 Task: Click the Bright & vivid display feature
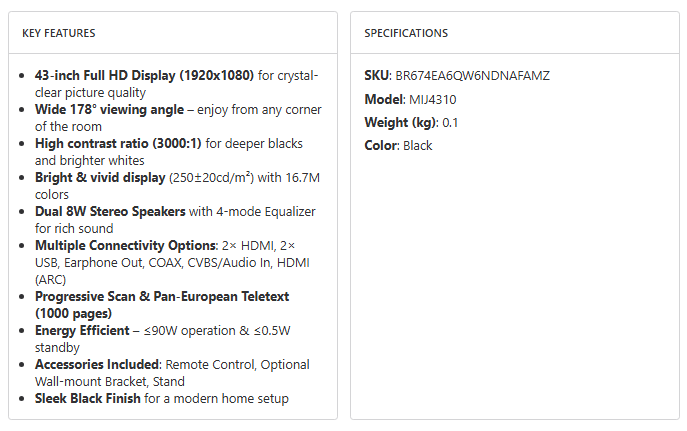pyautogui.click(x=100, y=177)
